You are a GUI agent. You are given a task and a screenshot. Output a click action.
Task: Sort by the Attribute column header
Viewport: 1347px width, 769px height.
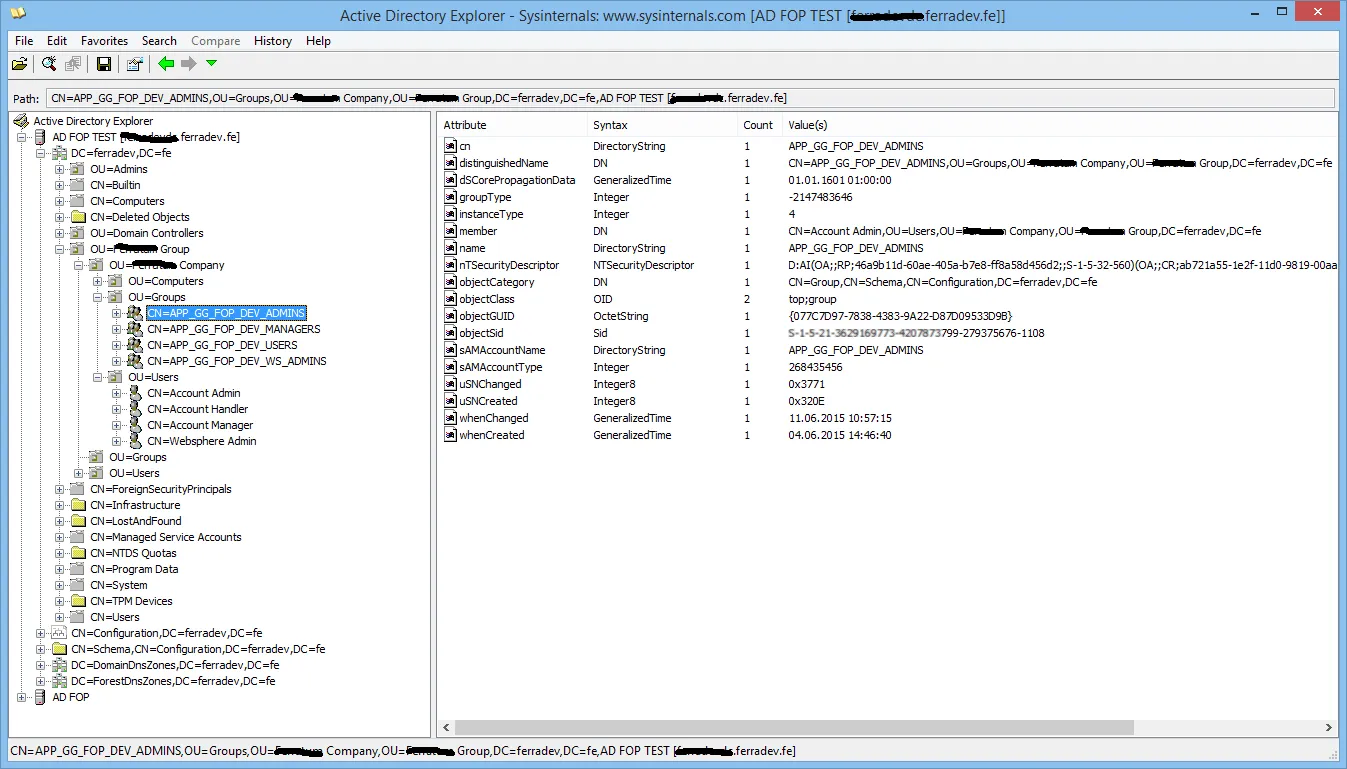point(512,125)
